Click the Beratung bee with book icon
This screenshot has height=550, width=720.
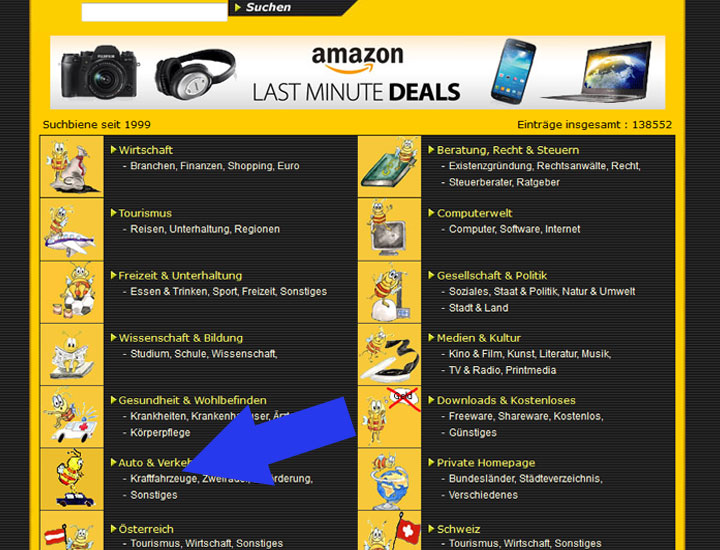pos(389,167)
